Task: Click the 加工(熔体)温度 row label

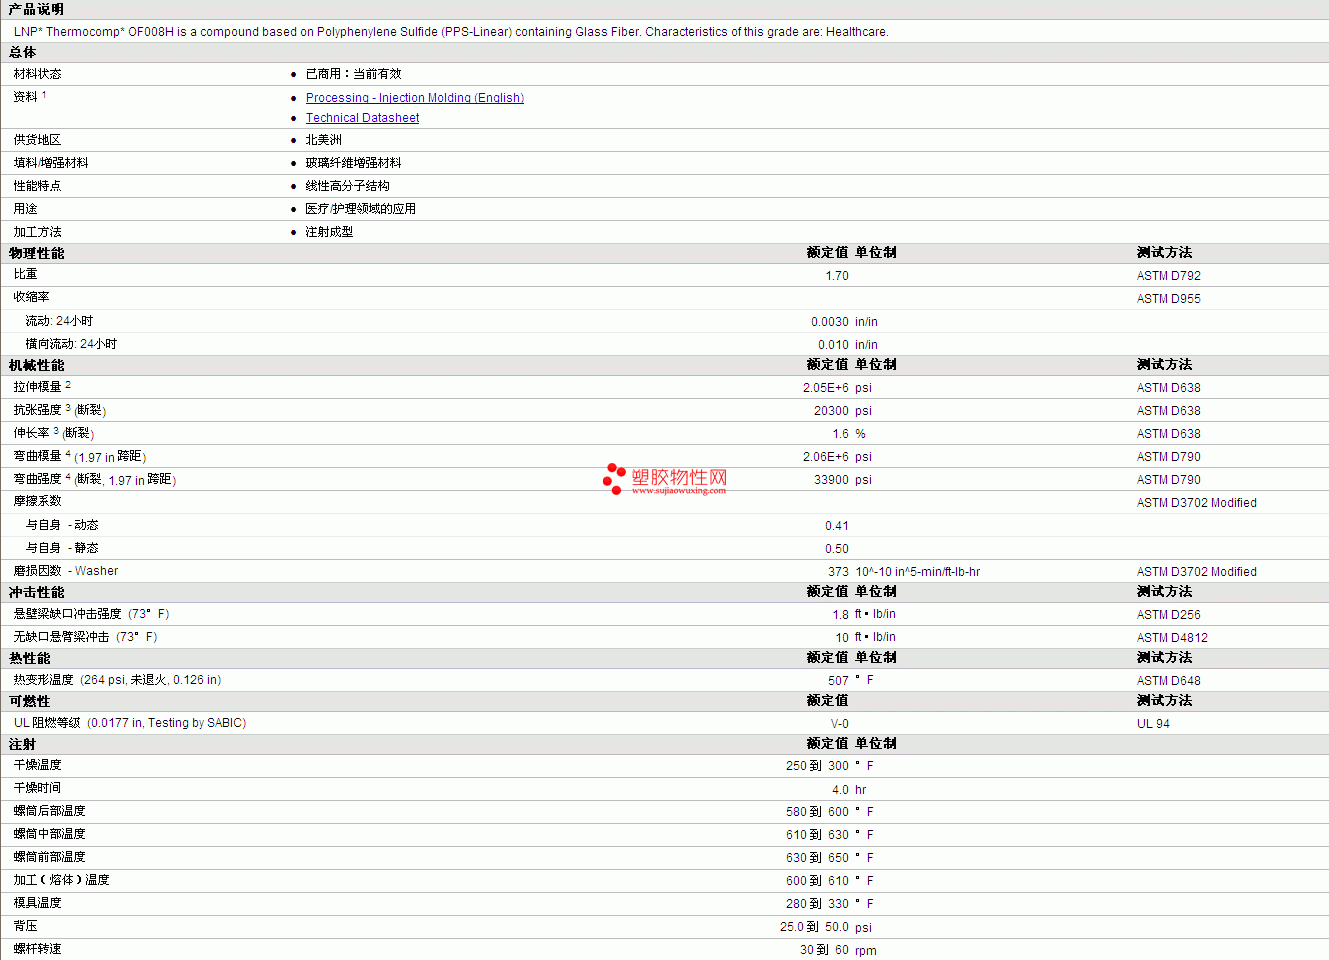Action: [61, 880]
